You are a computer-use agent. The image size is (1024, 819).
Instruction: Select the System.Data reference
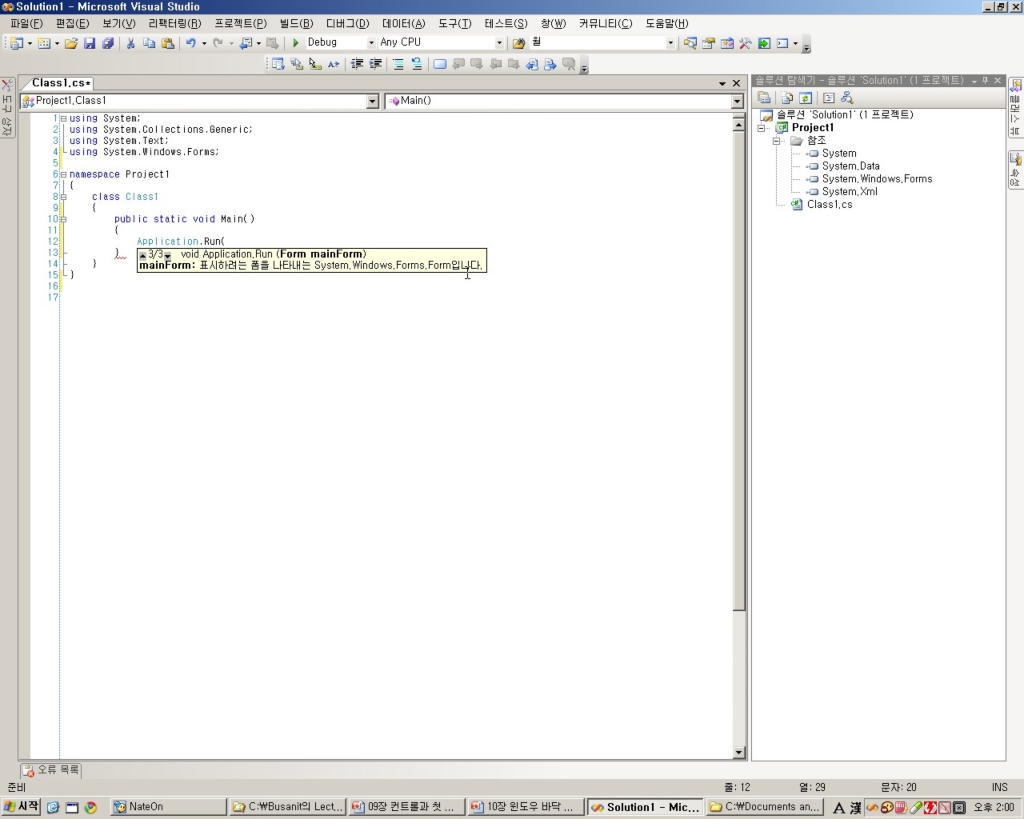coord(850,166)
